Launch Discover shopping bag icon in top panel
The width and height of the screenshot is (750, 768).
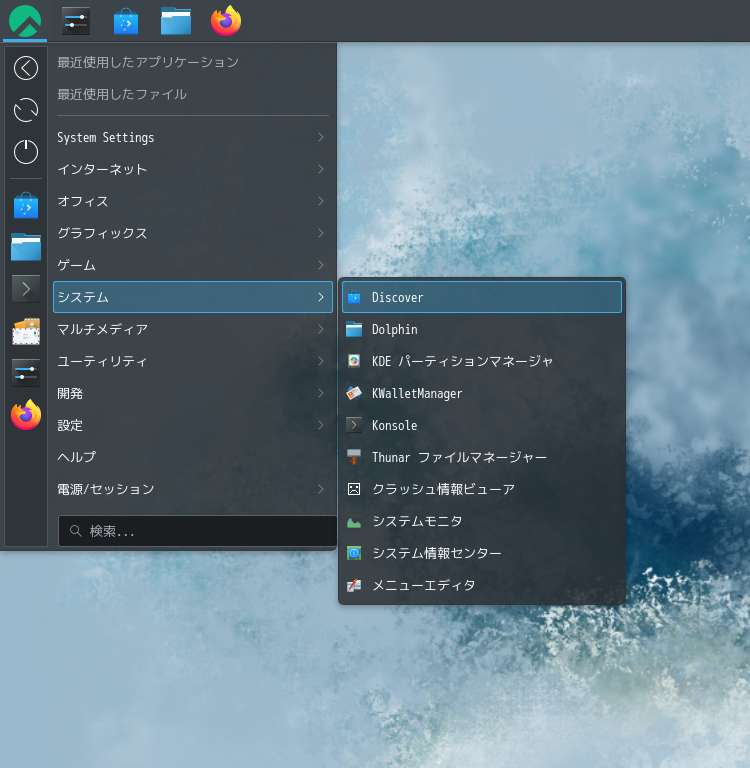click(x=126, y=21)
